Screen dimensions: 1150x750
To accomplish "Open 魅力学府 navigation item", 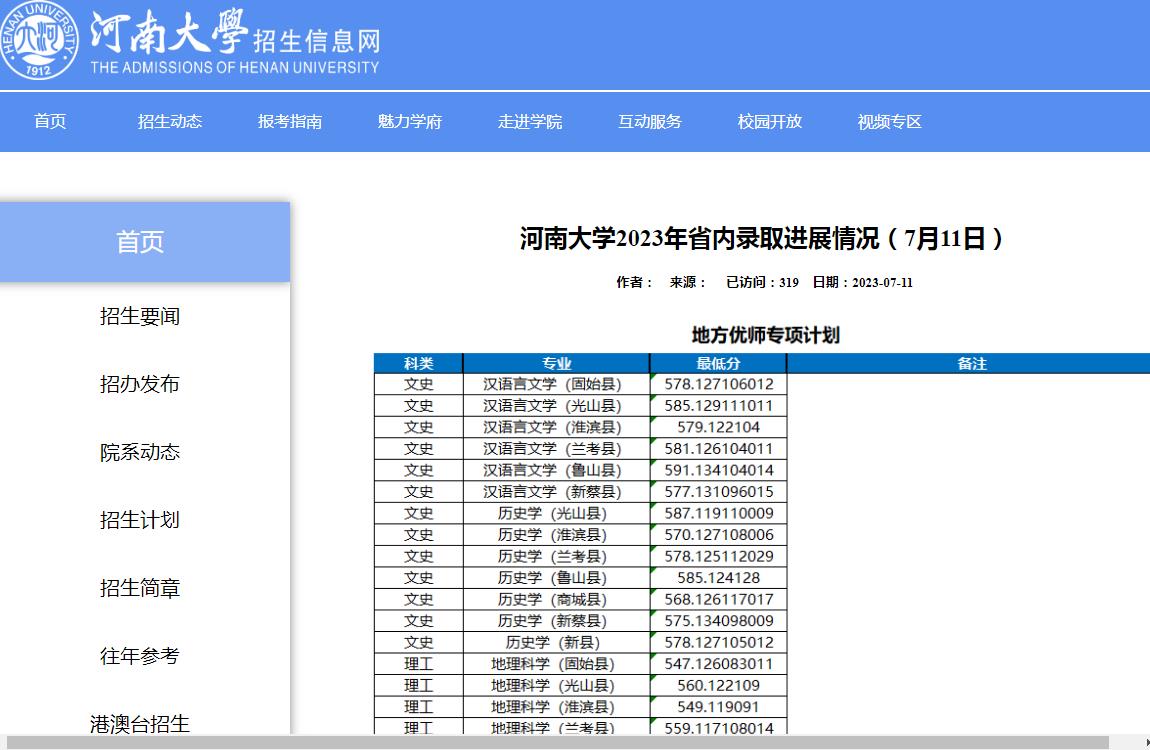I will pyautogui.click(x=409, y=122).
